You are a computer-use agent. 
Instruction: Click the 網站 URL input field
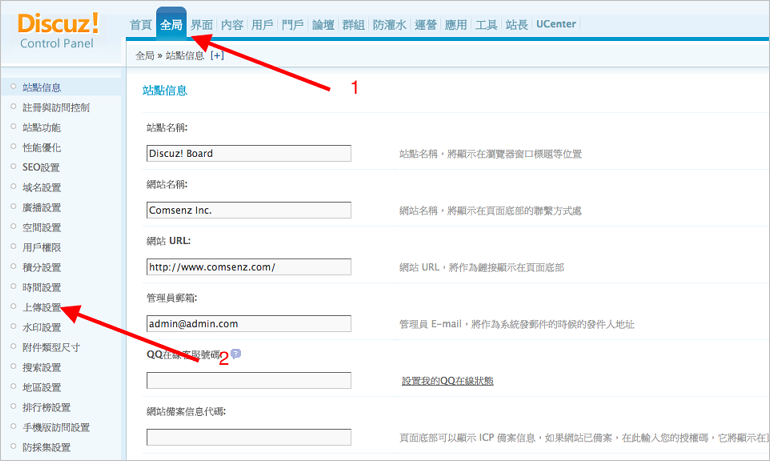249,267
